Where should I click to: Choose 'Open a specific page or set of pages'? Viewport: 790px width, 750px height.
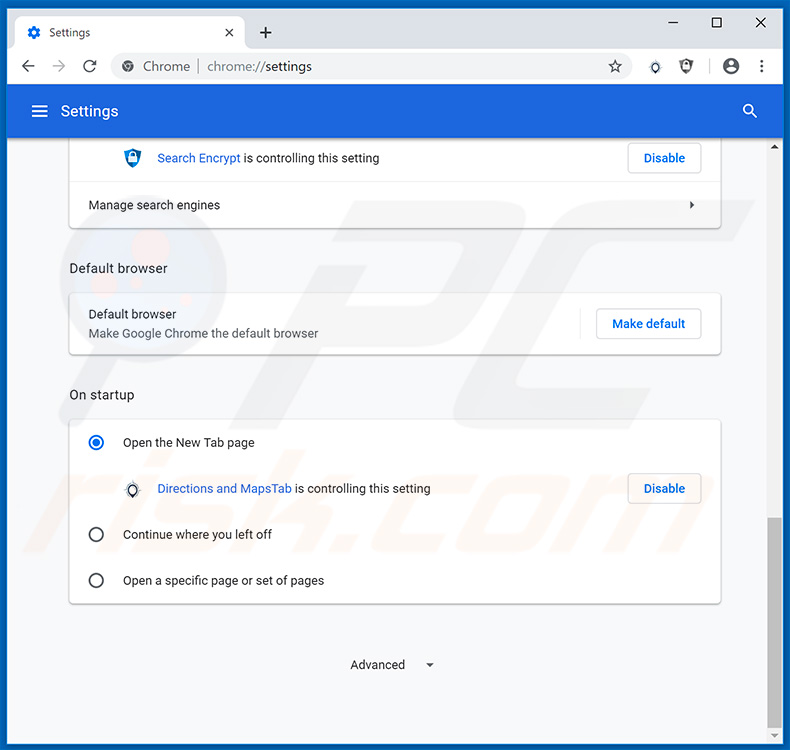pos(96,580)
